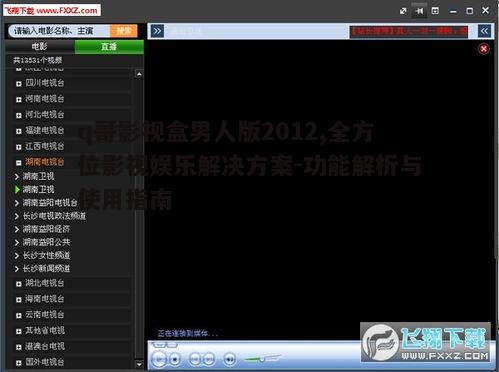The image size is (499, 372).
Task: Open the 长沙电视政法频道 channel
Action: click(54, 216)
